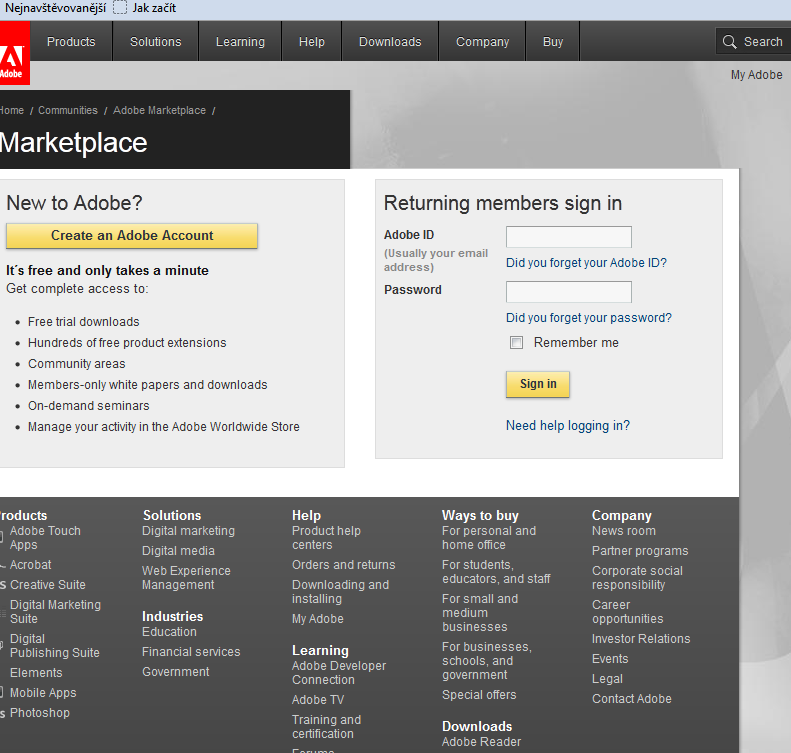The image size is (791, 753).
Task: Open Financial services footer link
Action: 191,652
